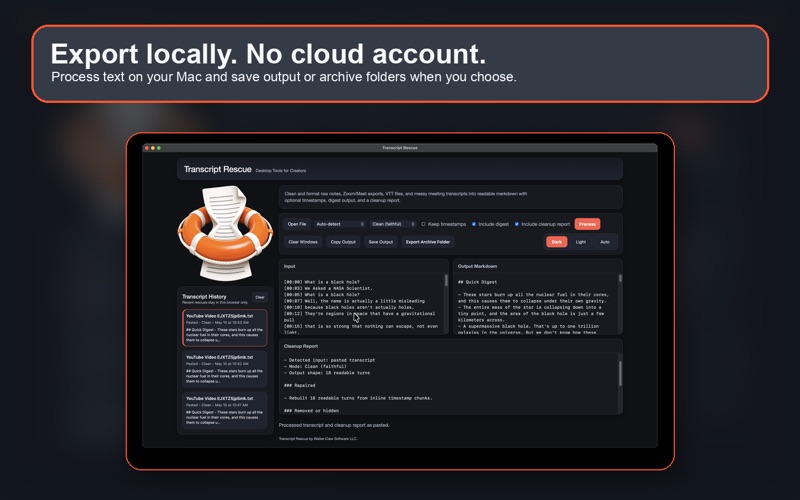Click the Save Output button
Screen dimensions: 800x500
pyautogui.click(x=381, y=242)
